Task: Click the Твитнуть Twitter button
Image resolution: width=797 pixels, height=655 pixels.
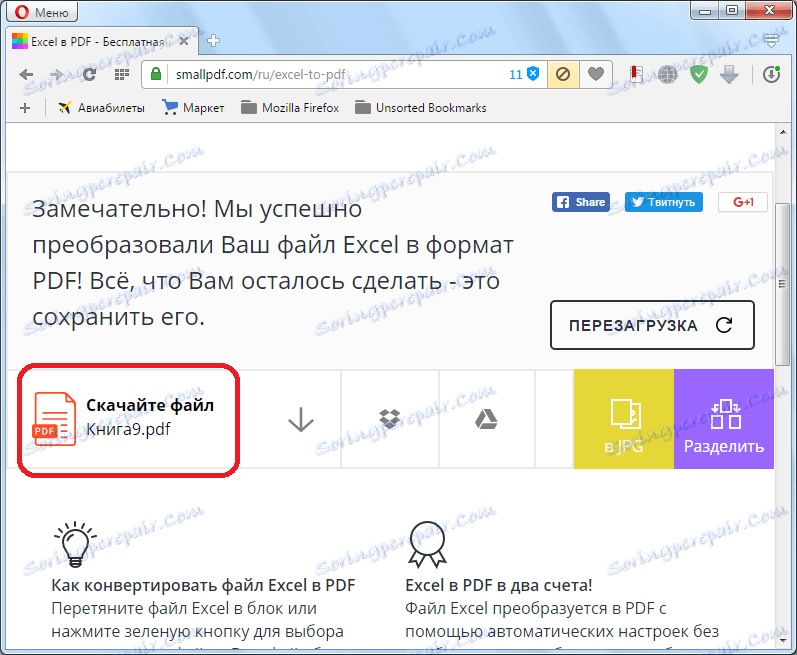Action: coord(663,202)
